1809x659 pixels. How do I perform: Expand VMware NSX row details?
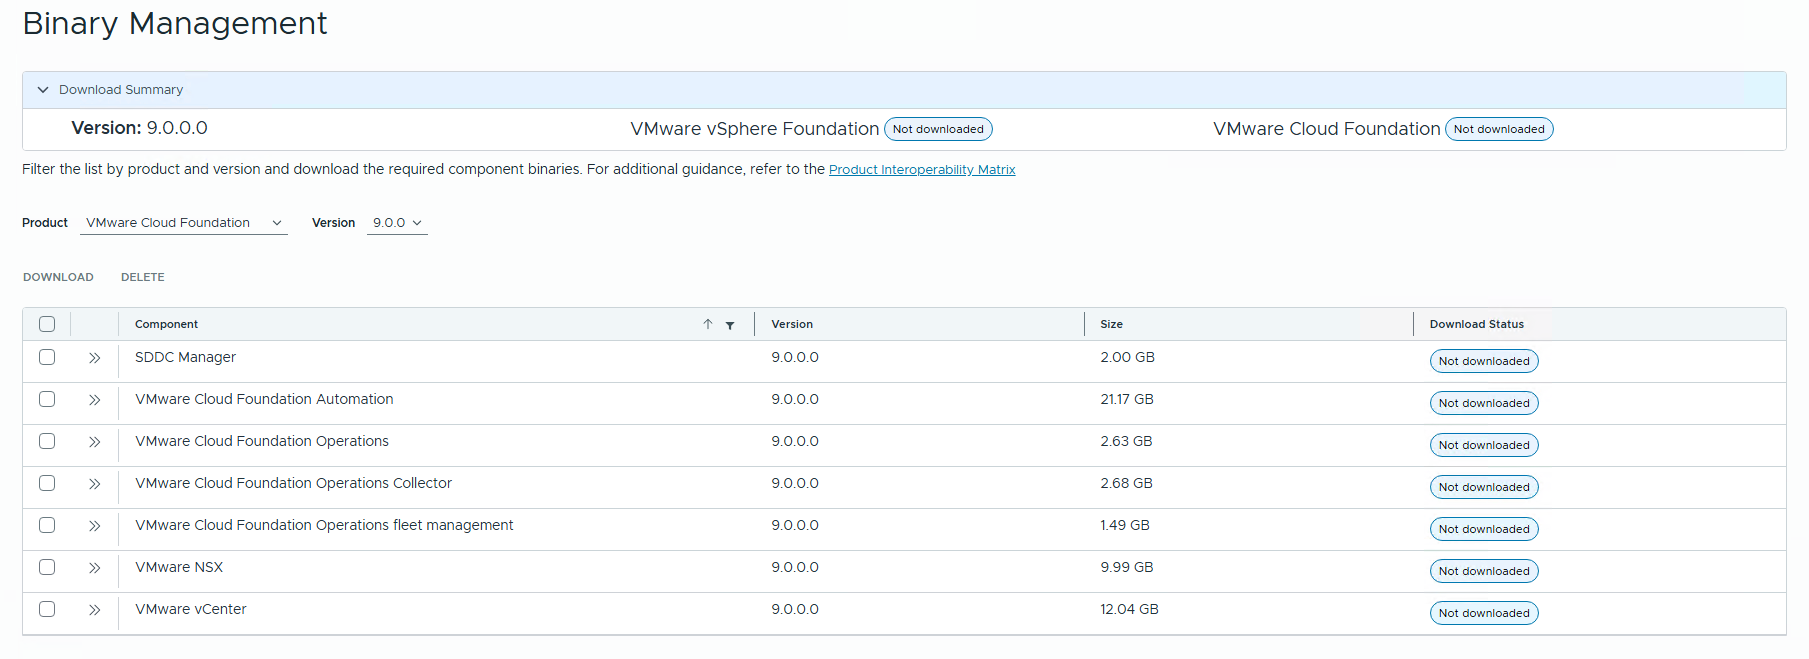tap(95, 568)
